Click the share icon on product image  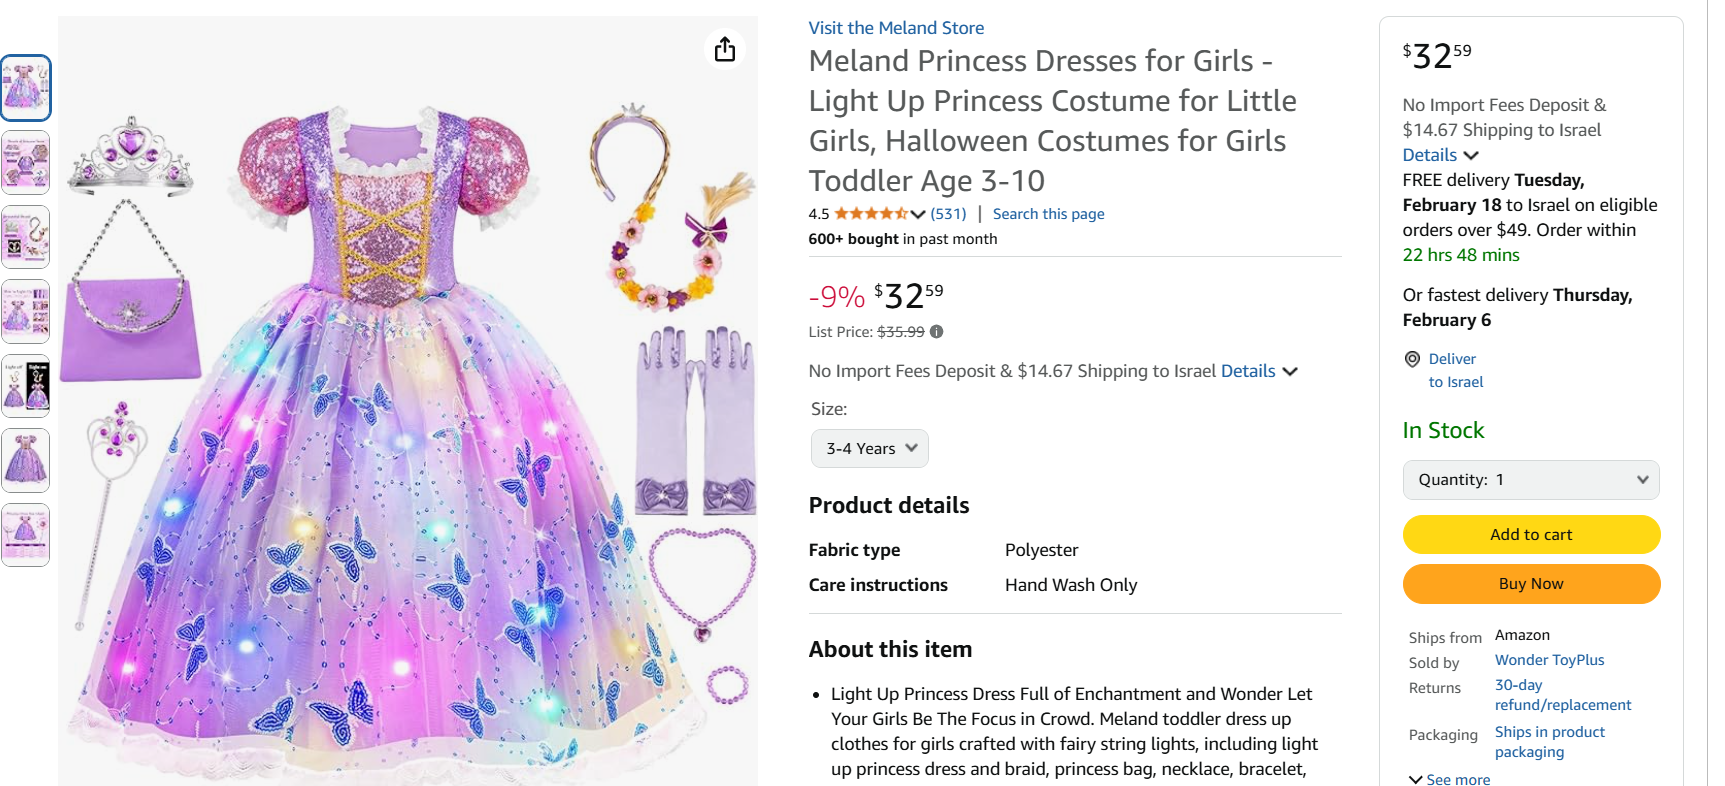725,49
